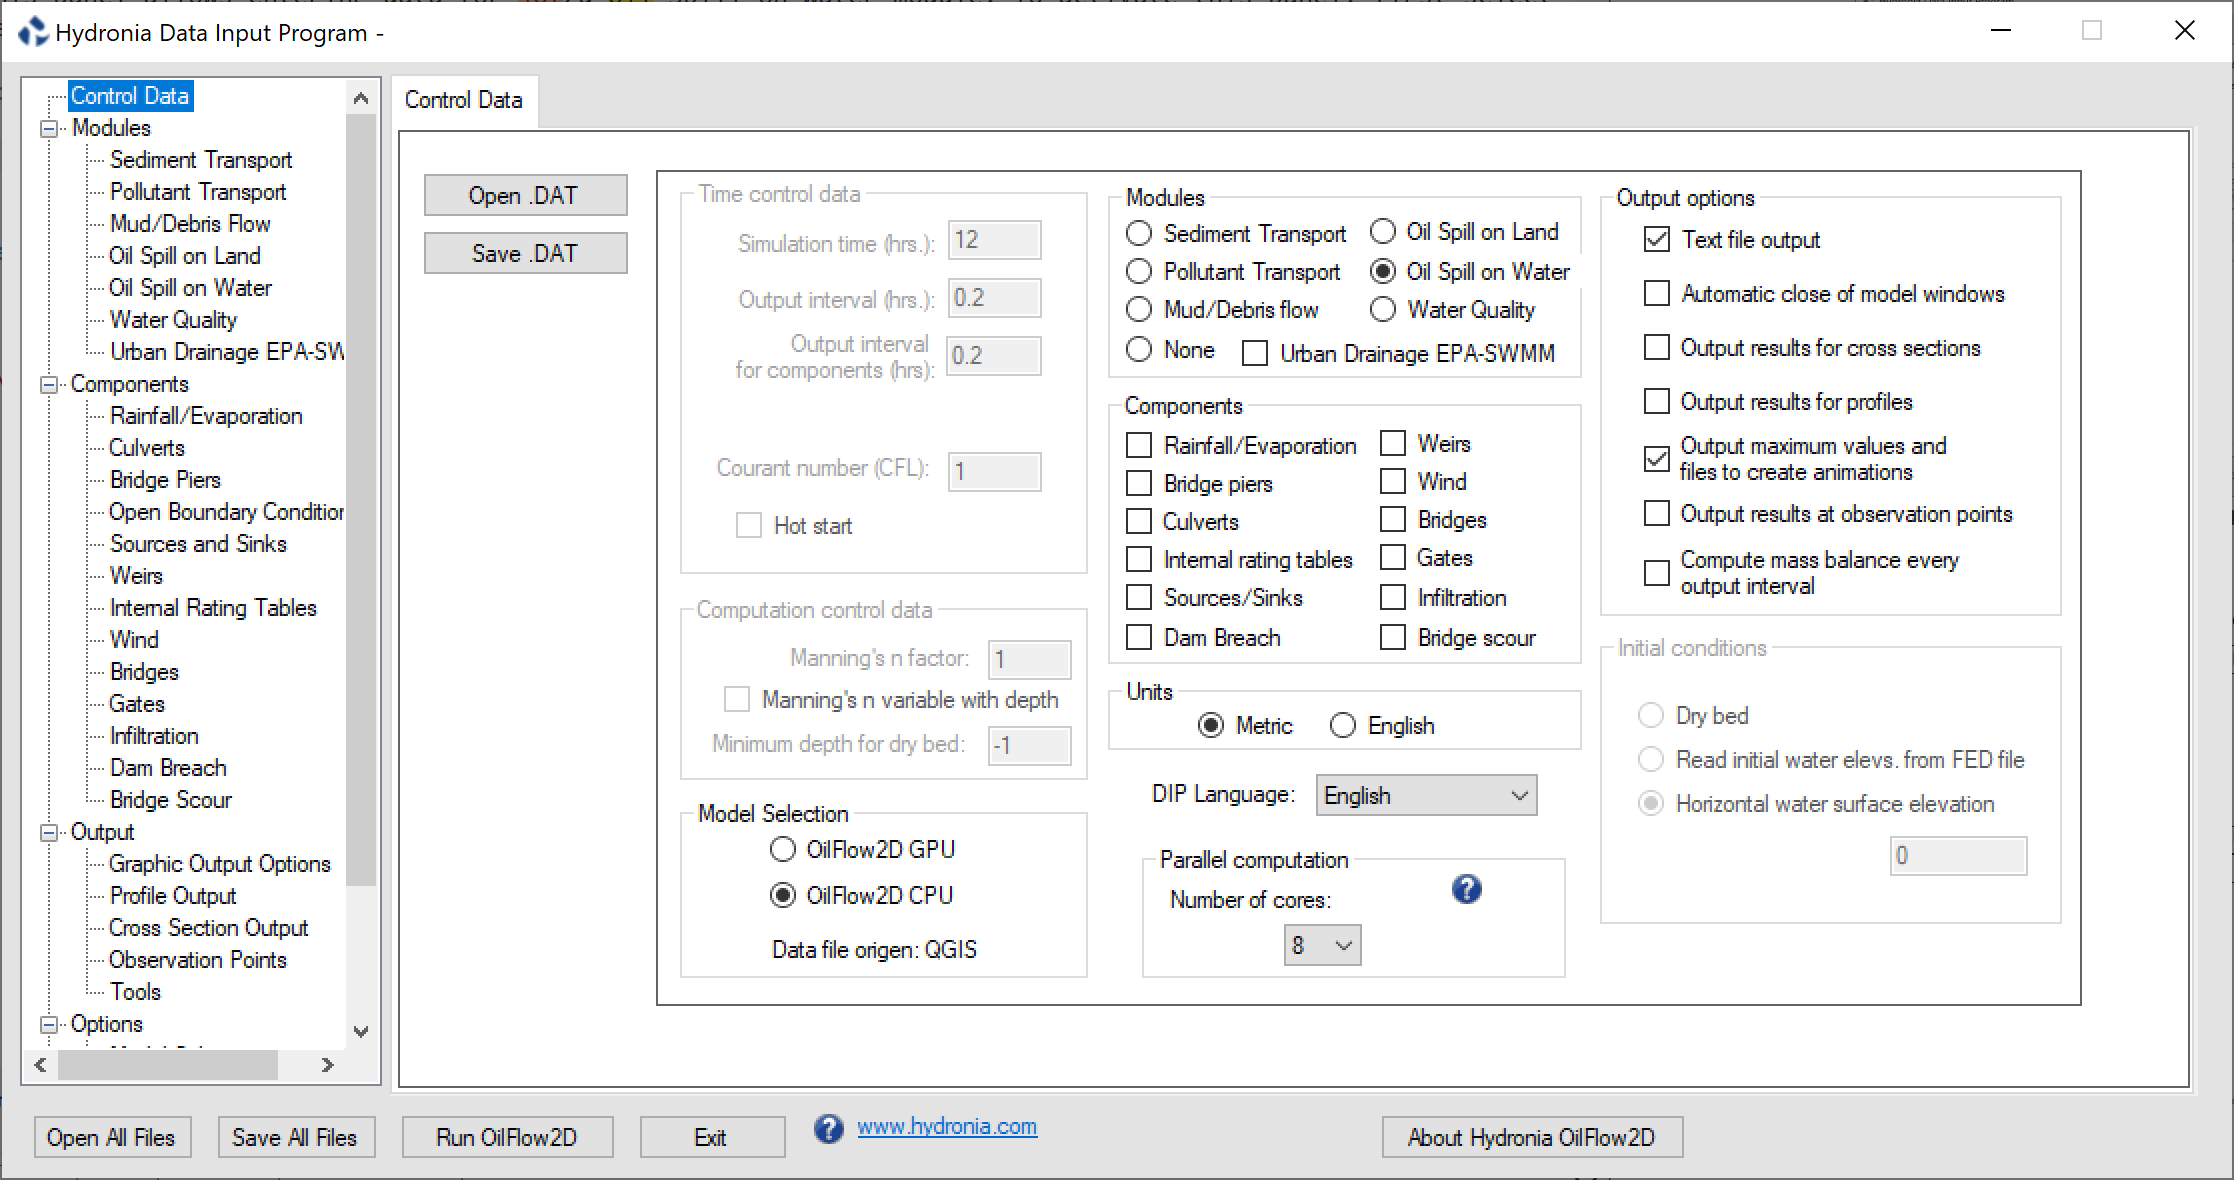The image size is (2234, 1180).
Task: Open Mud/Debris Flow in the tree
Action: tap(190, 224)
